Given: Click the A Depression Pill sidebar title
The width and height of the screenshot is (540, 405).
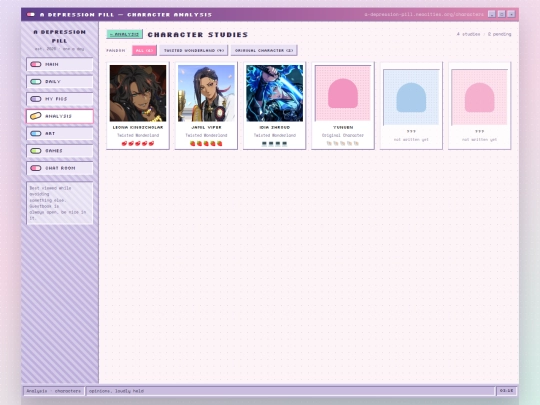Looking at the screenshot, I should click(x=60, y=36).
